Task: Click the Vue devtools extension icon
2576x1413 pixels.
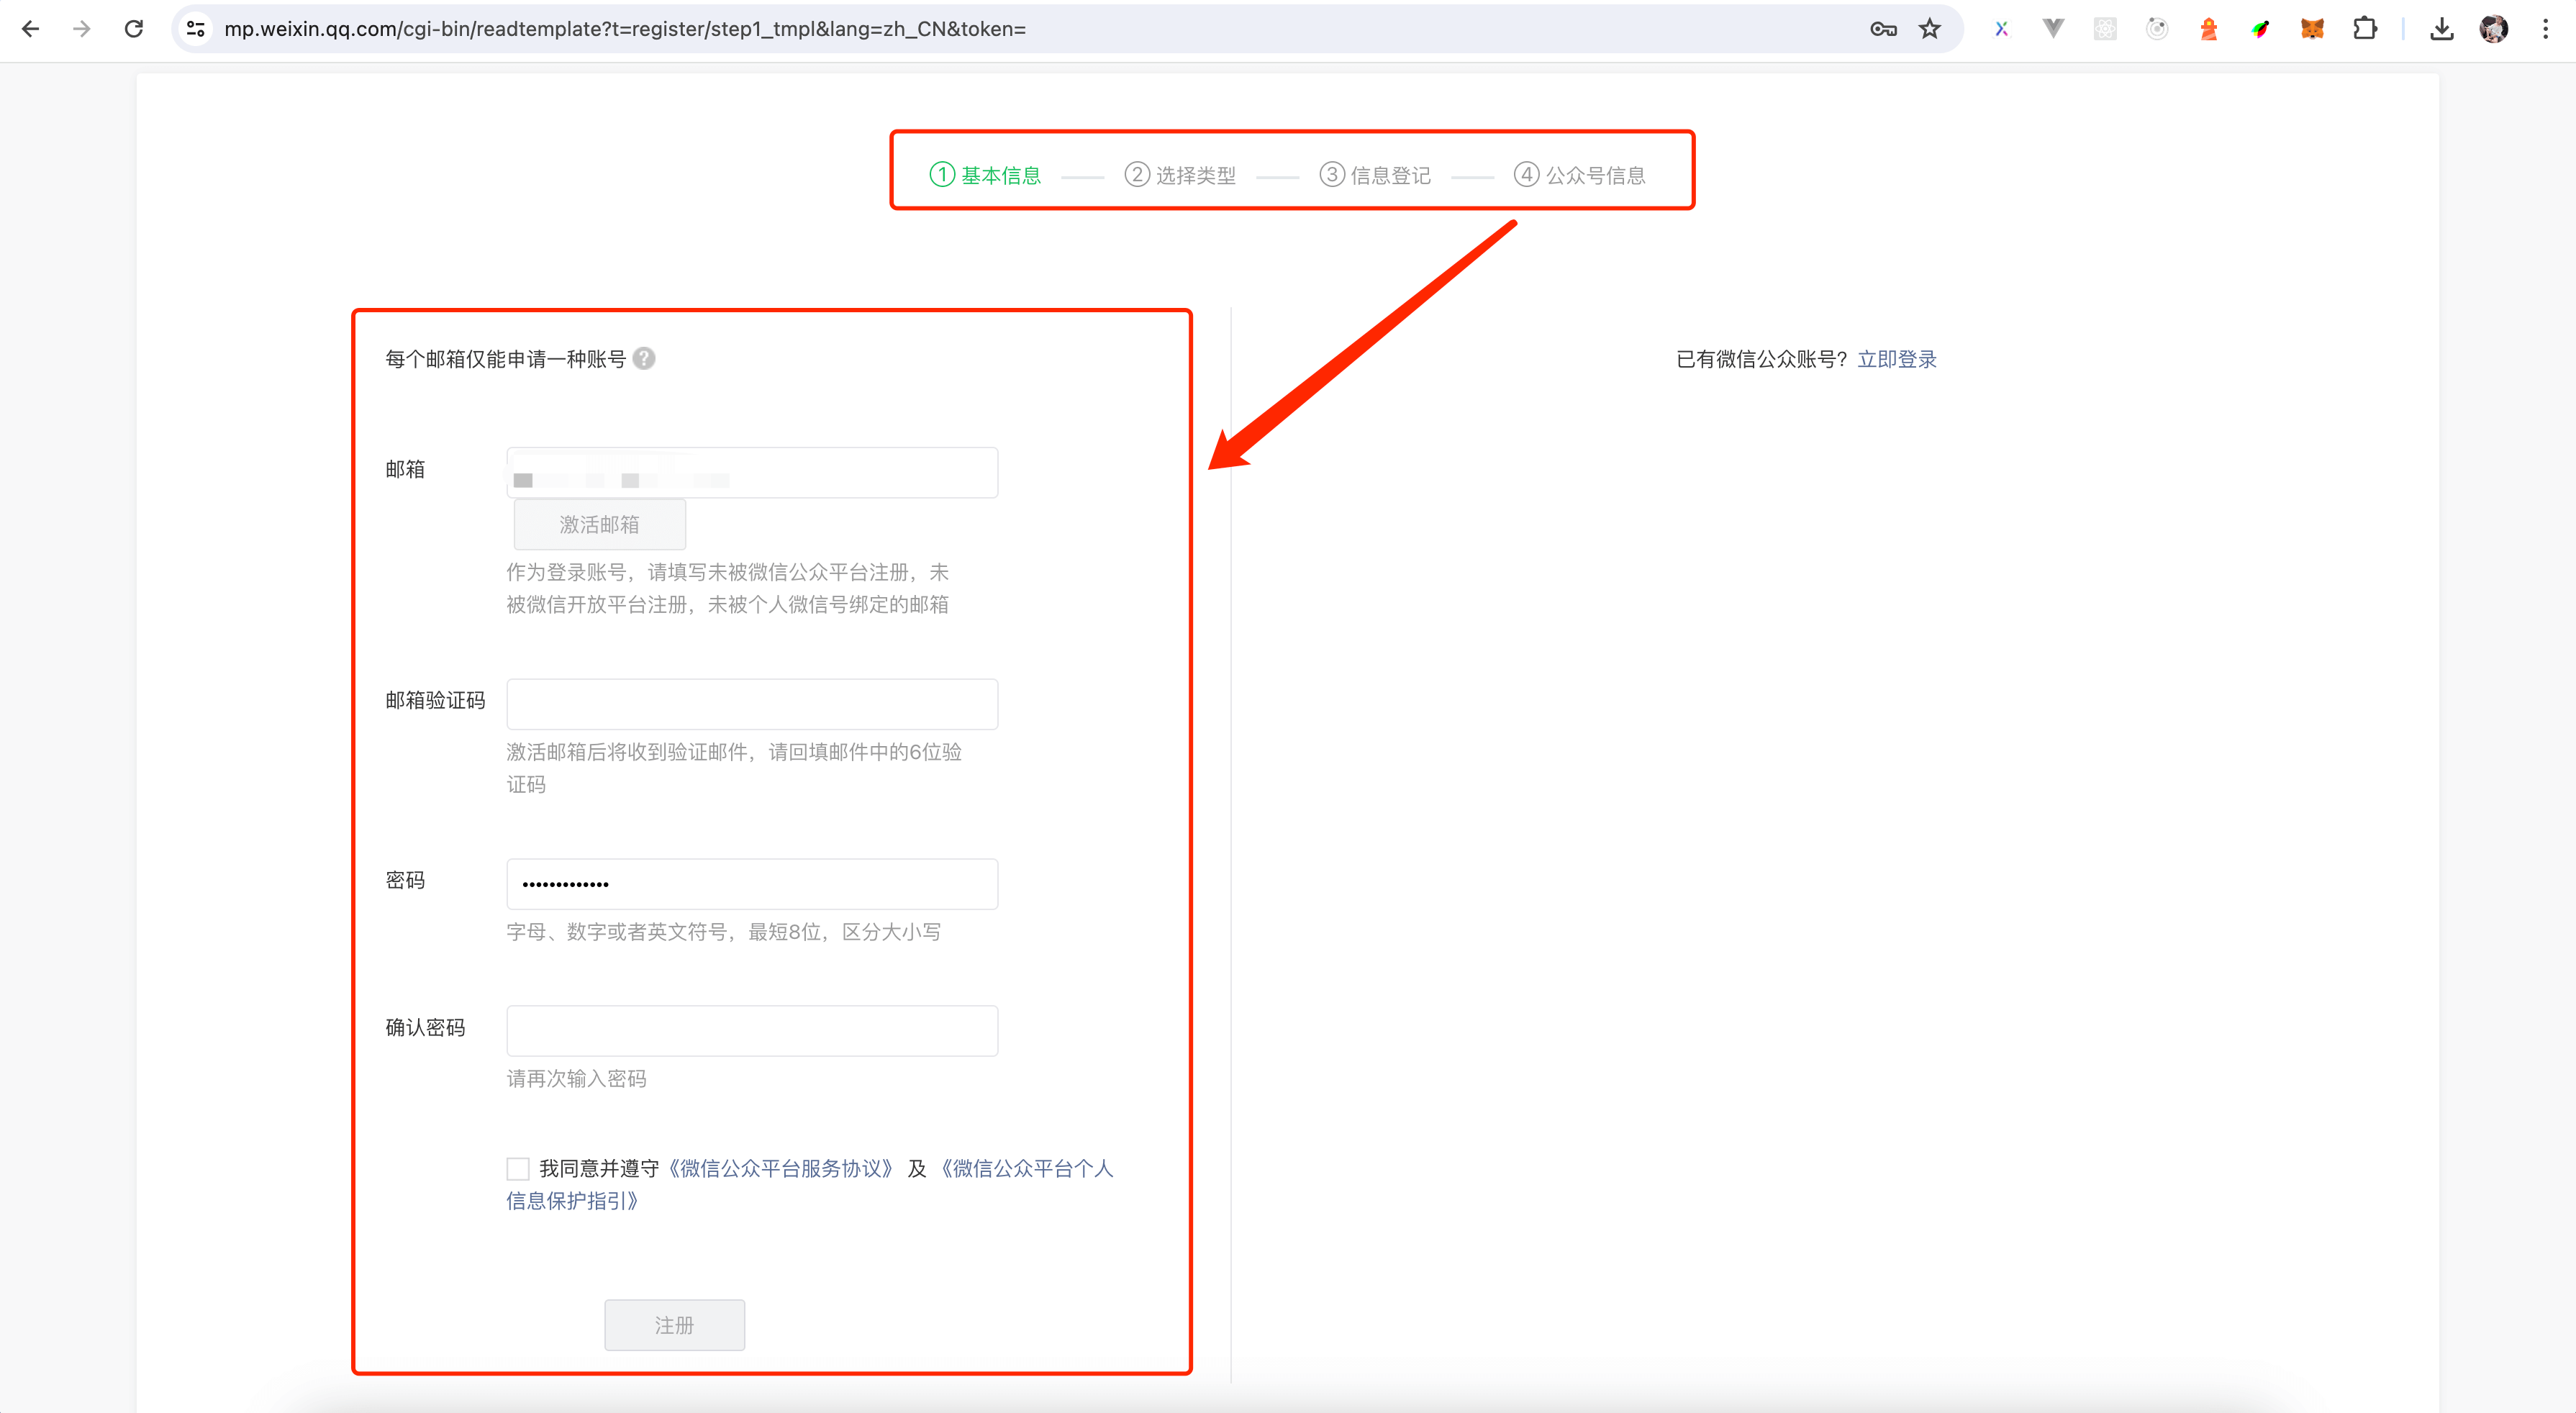Action: (x=2053, y=29)
